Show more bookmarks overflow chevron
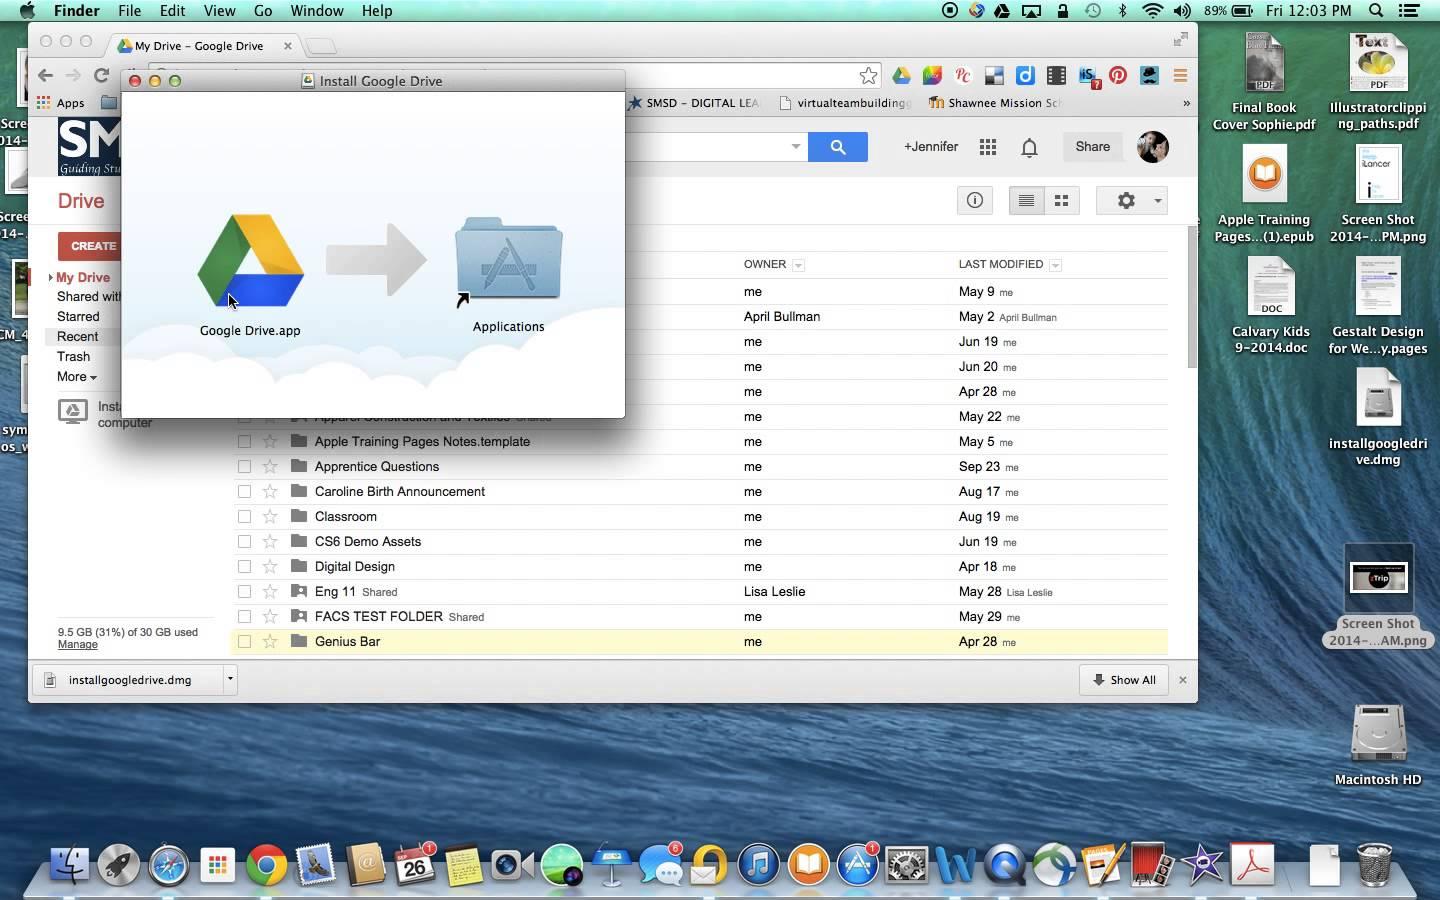The height and width of the screenshot is (900, 1440). [x=1186, y=103]
